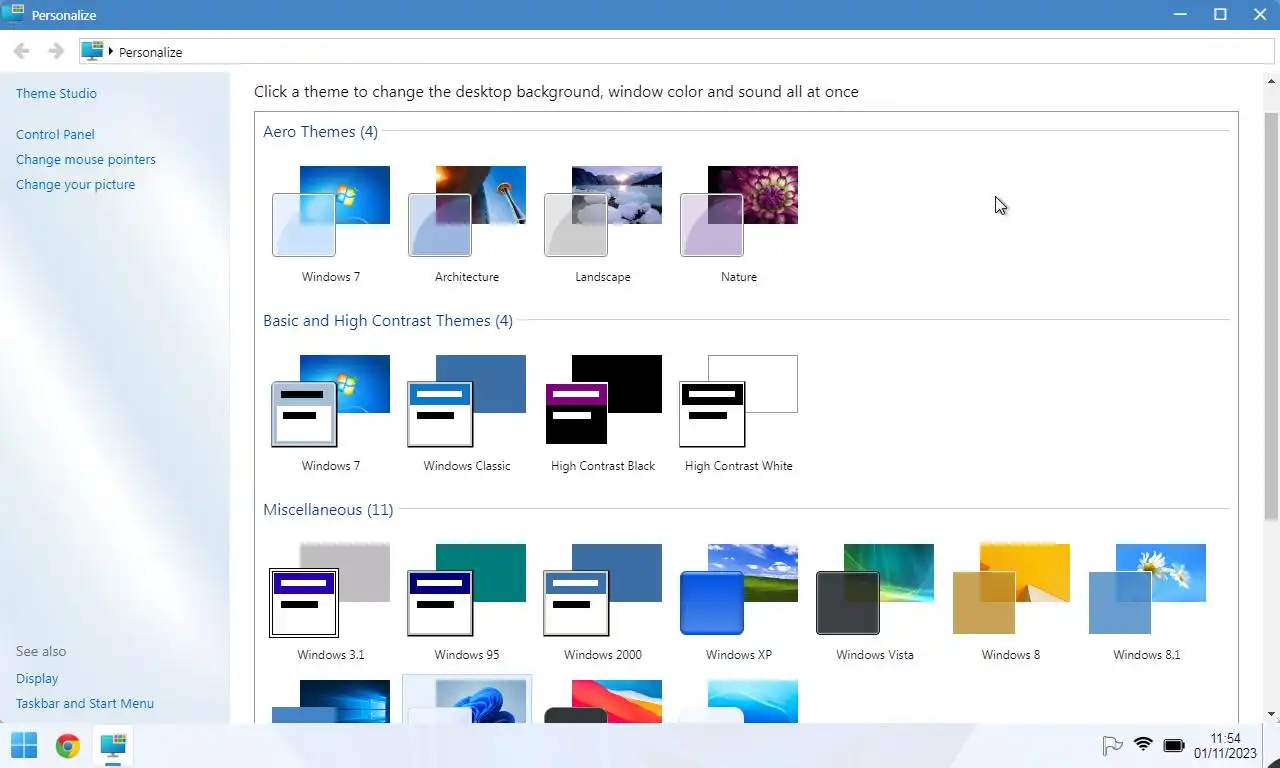Choose the Windows 2000 theme
The image size is (1280, 768).
pos(603,602)
